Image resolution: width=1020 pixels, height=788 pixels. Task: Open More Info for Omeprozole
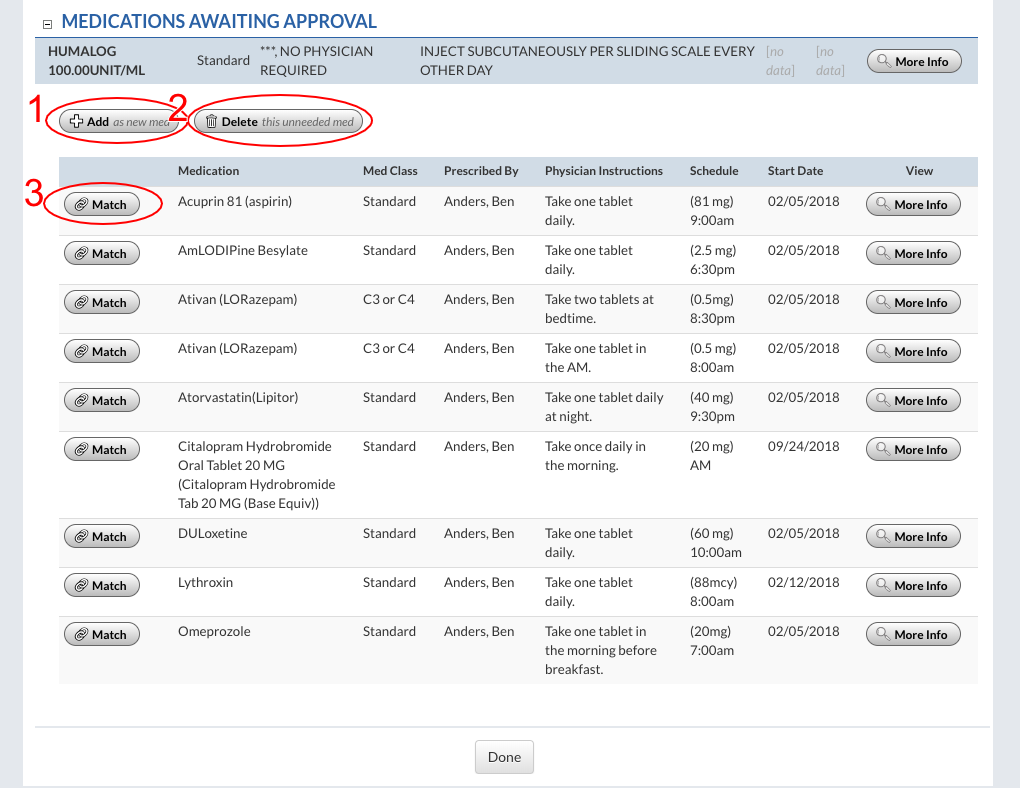pos(912,634)
